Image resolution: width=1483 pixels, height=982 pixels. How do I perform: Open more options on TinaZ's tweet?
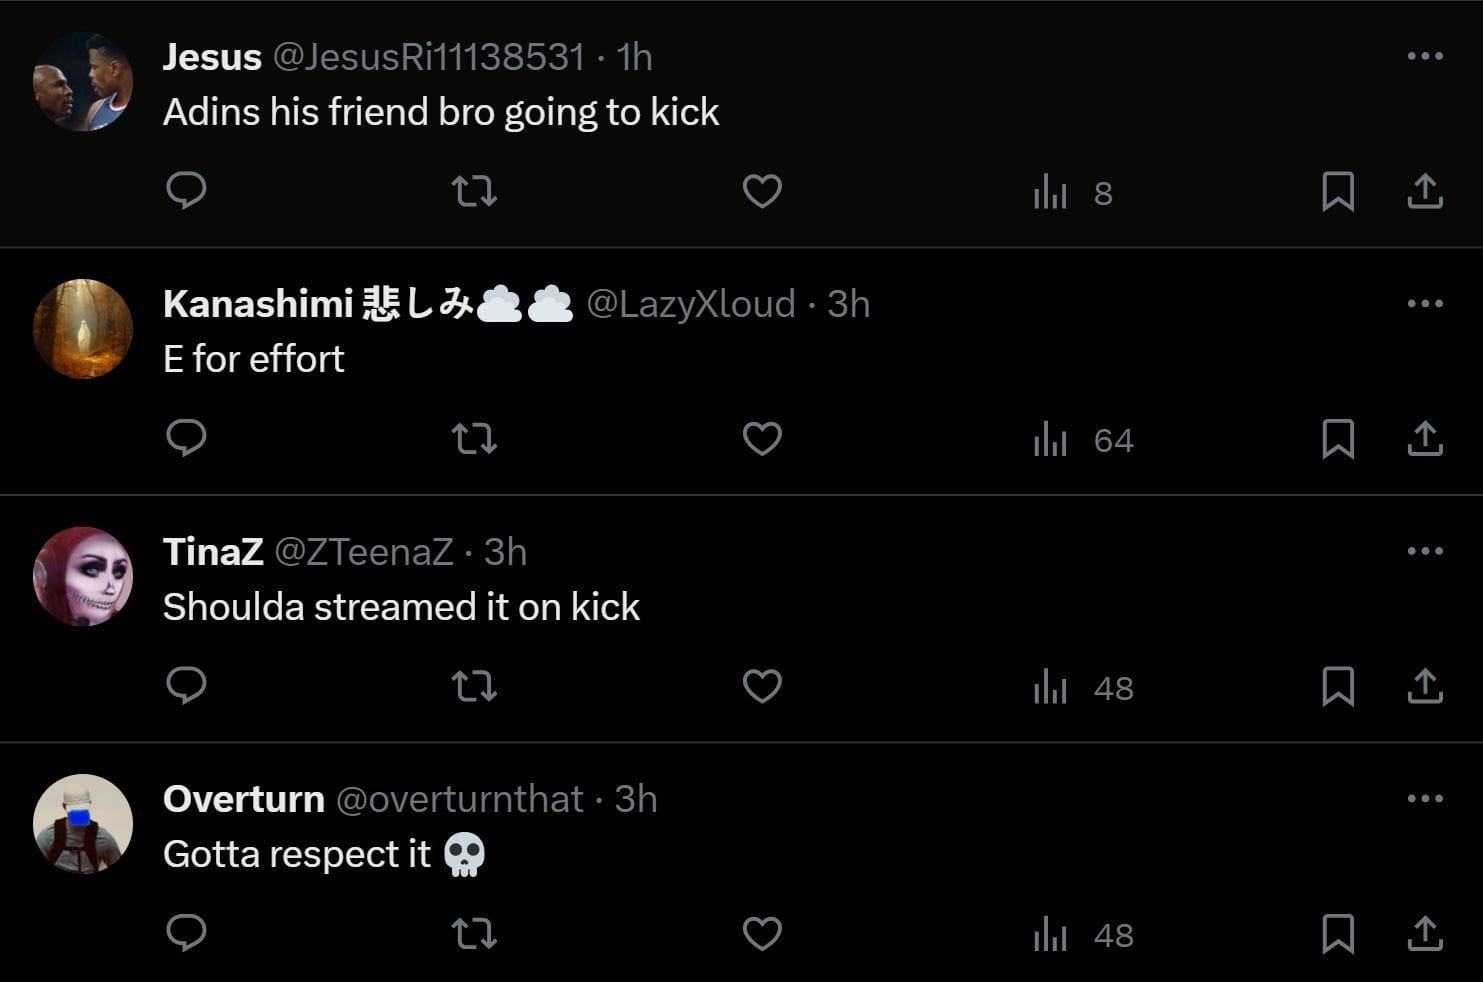[x=1424, y=551]
